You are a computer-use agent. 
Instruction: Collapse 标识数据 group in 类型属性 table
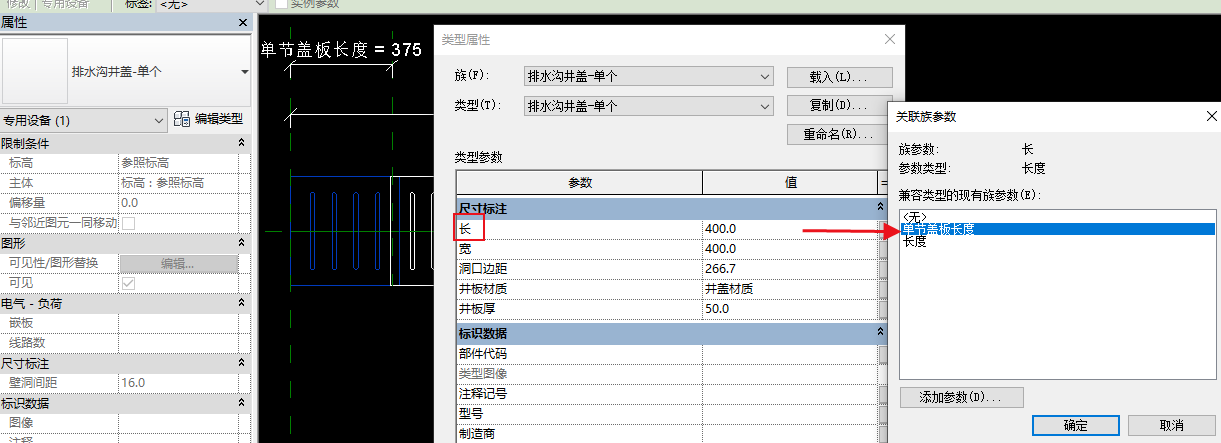(880, 332)
